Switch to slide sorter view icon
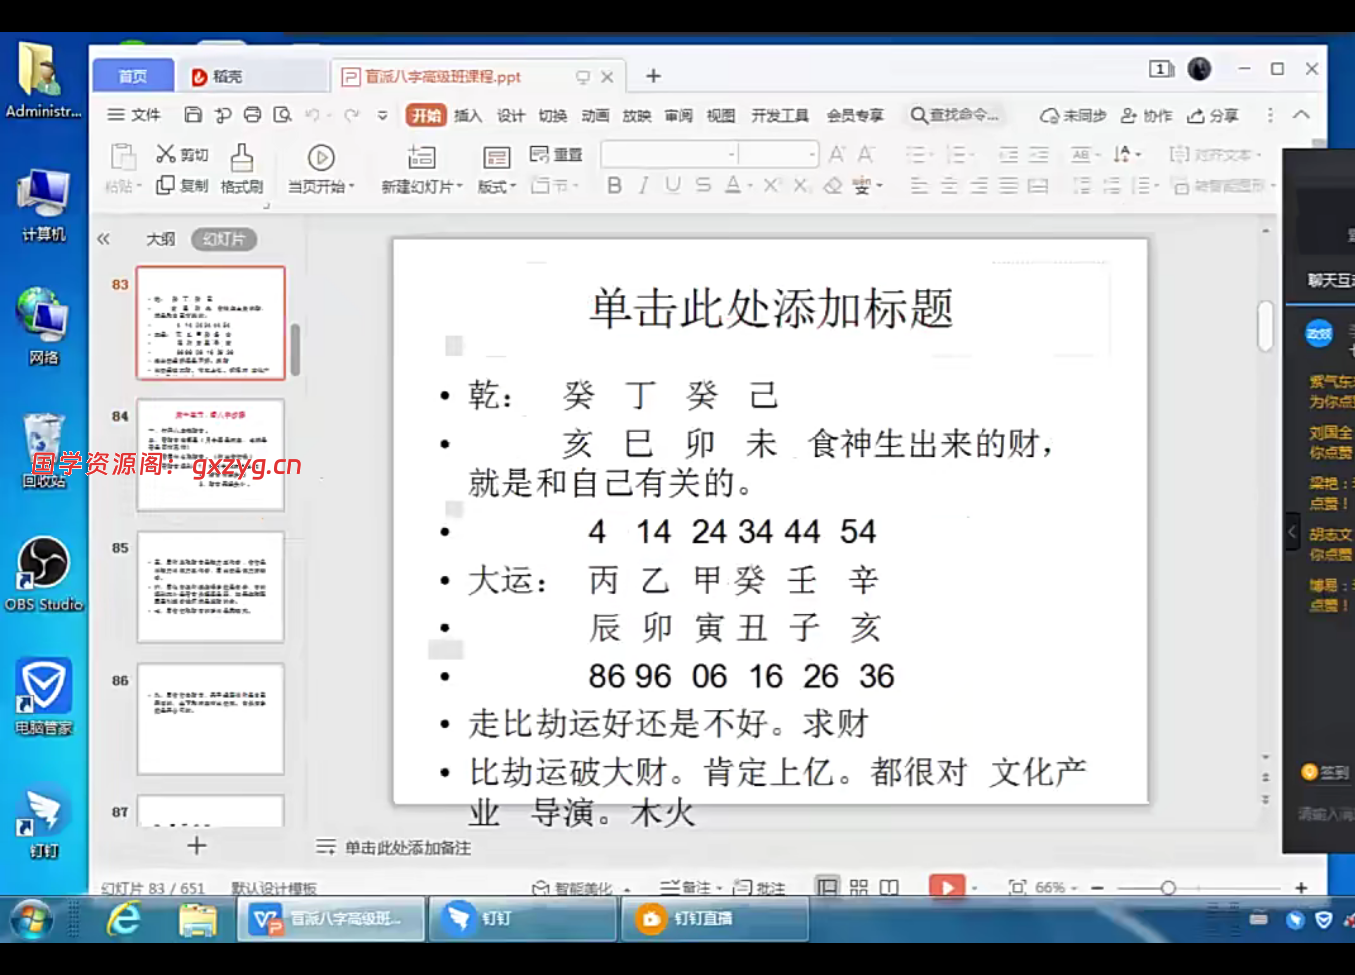 [x=859, y=887]
